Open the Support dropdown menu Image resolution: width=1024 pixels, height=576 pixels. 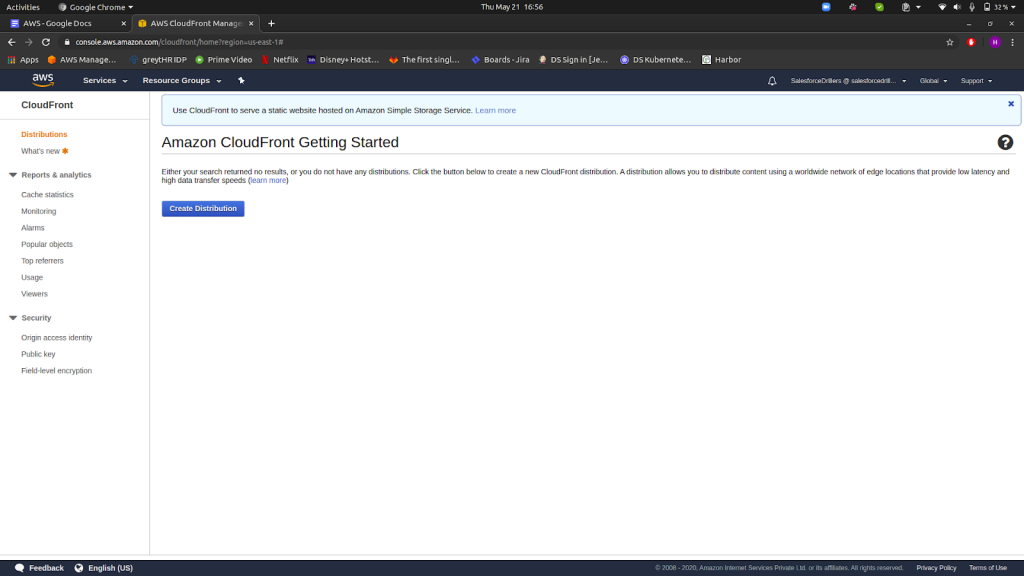[x=976, y=81]
